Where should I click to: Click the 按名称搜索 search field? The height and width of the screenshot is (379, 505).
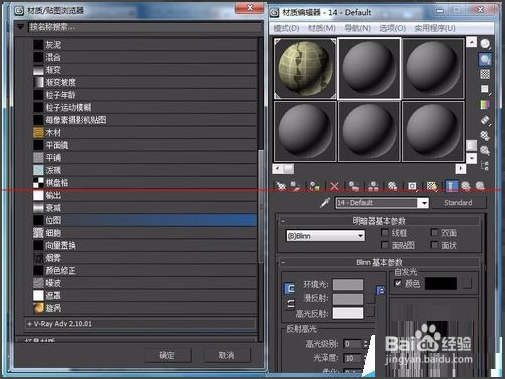tap(145, 27)
